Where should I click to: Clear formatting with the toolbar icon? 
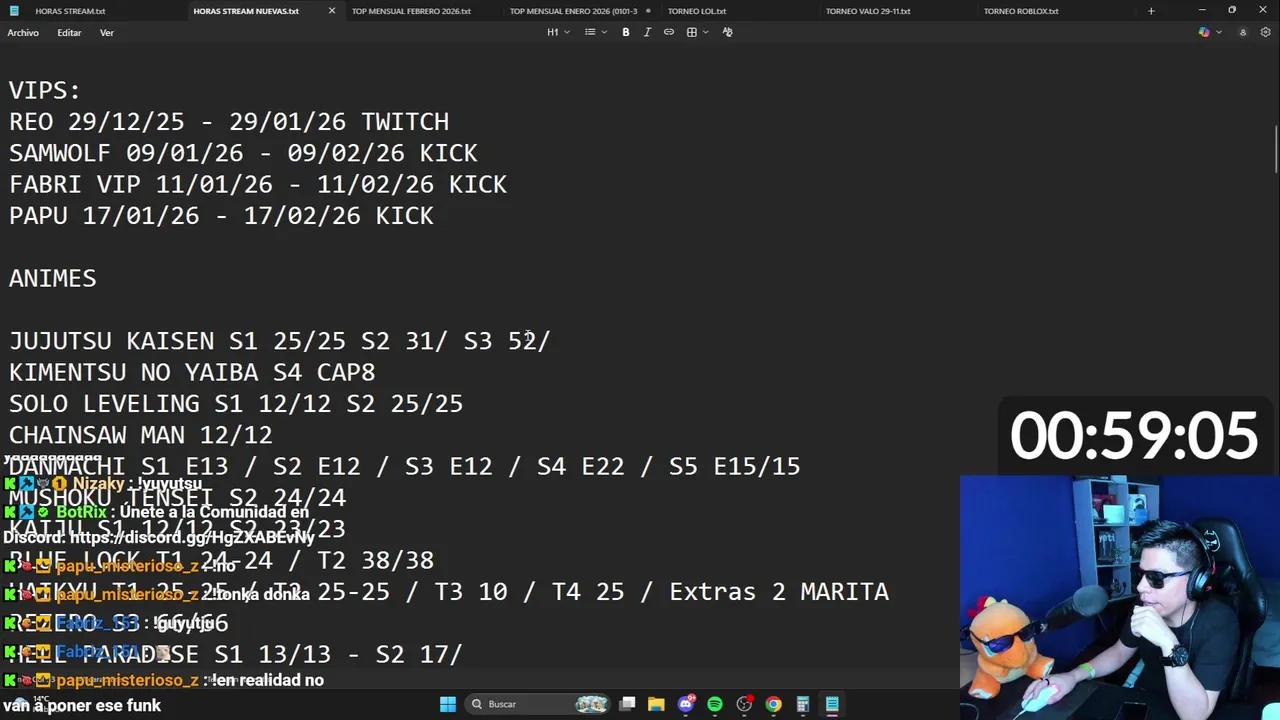click(x=727, y=32)
